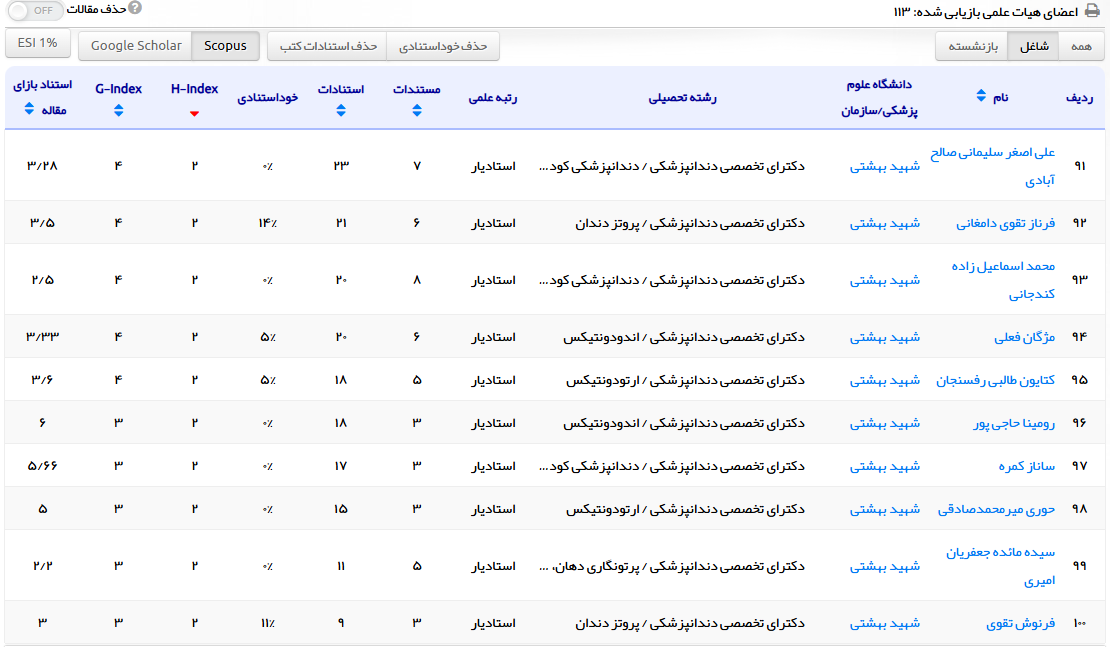1110x647 pixels.
Task: Click the H-Index column header
Action: coord(194,89)
